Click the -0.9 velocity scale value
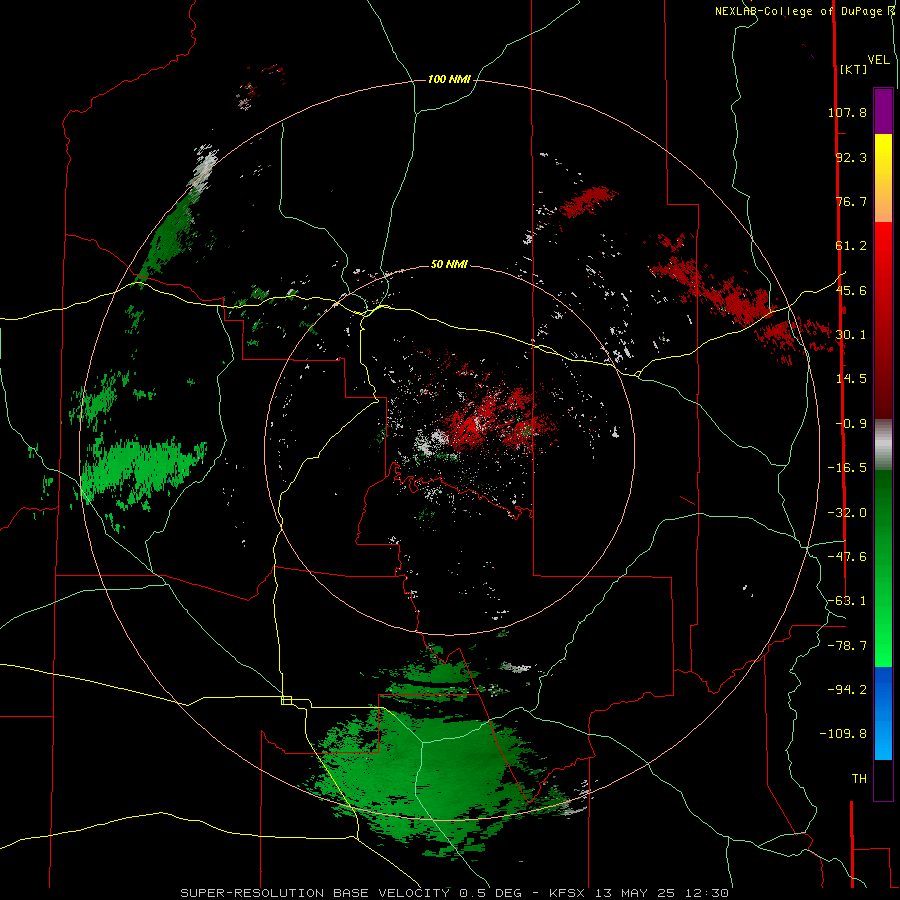 pyautogui.click(x=851, y=424)
